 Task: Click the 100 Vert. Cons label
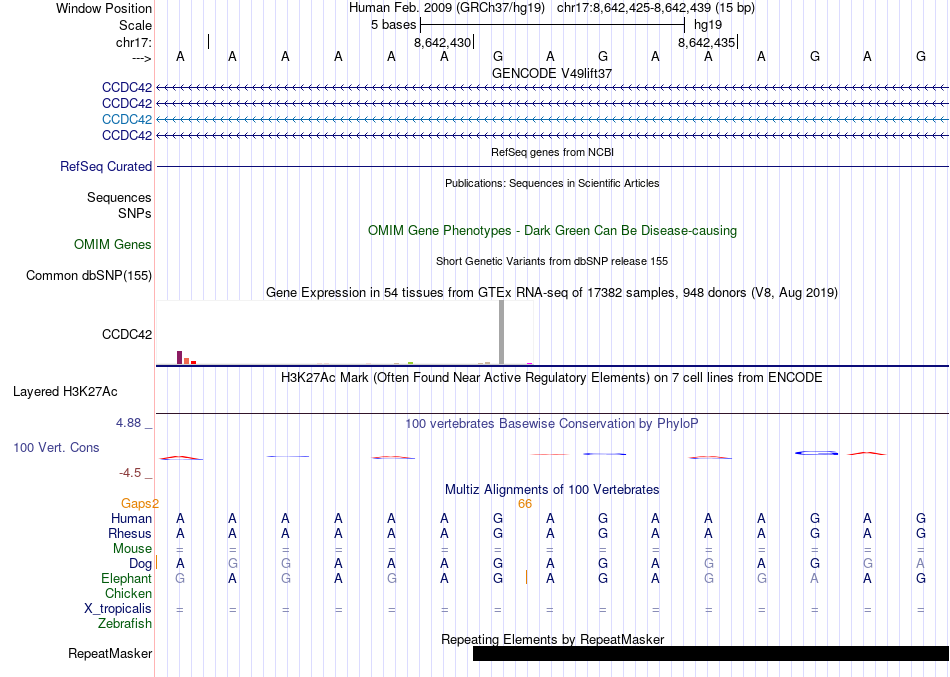(56, 447)
